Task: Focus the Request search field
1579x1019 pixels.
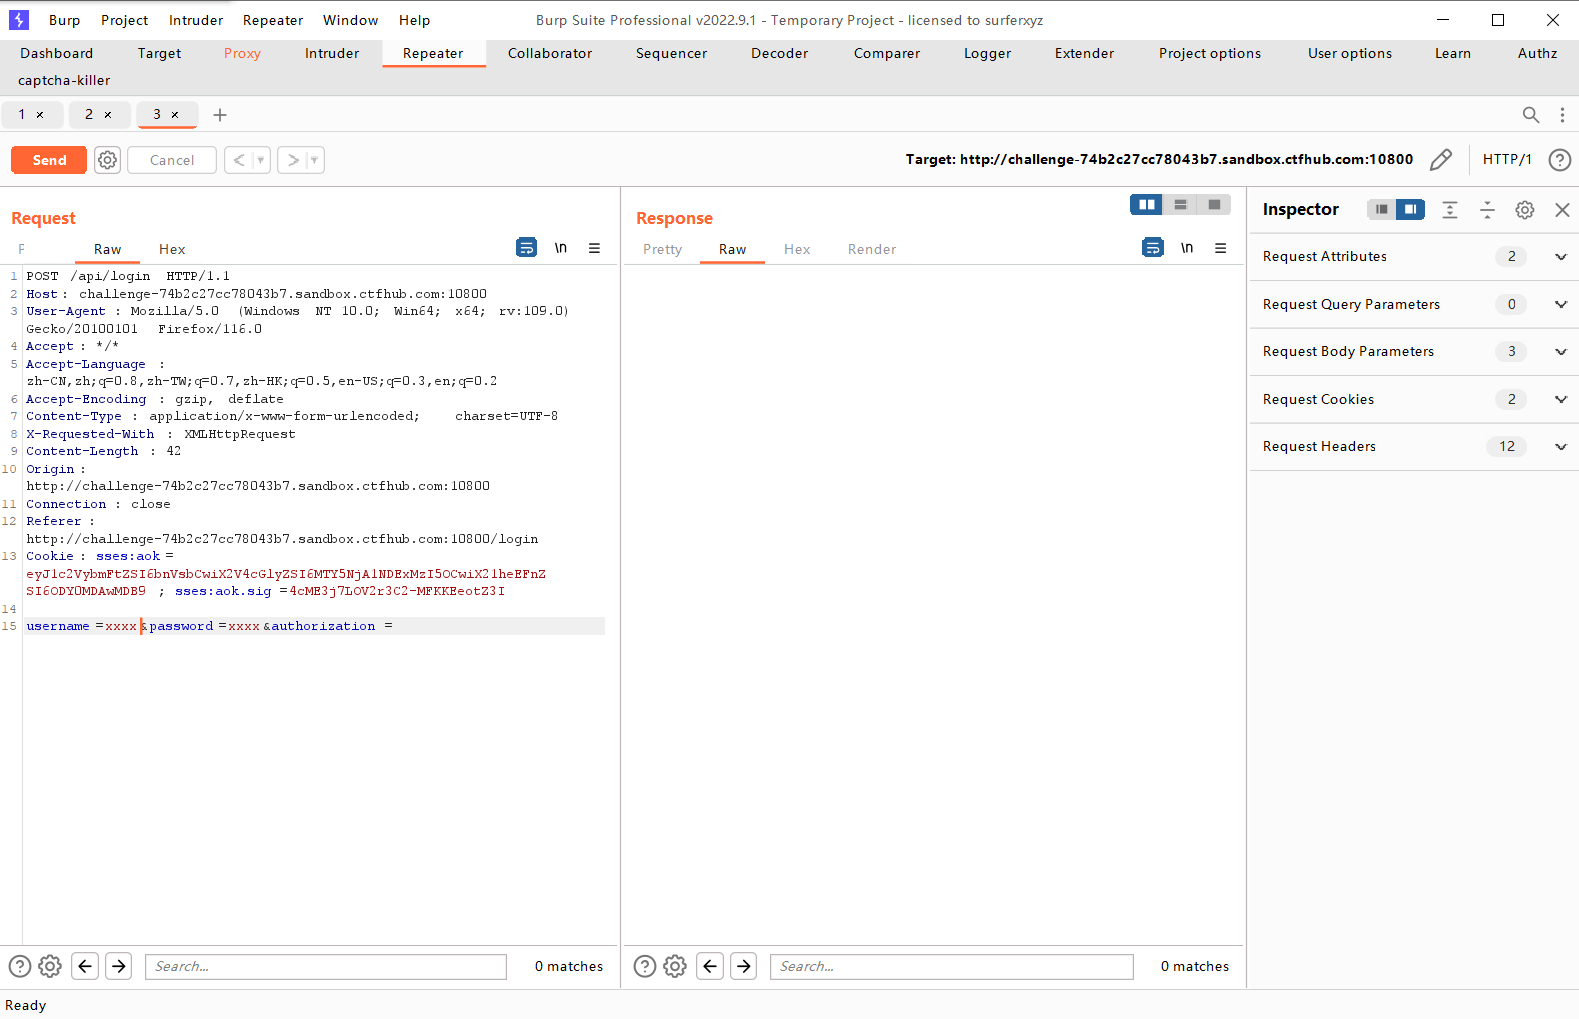Action: (326, 966)
